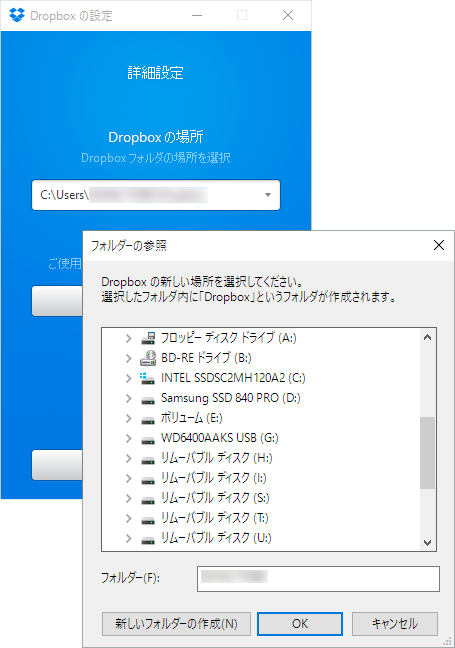Expand the removable disk (I:) node

point(129,478)
